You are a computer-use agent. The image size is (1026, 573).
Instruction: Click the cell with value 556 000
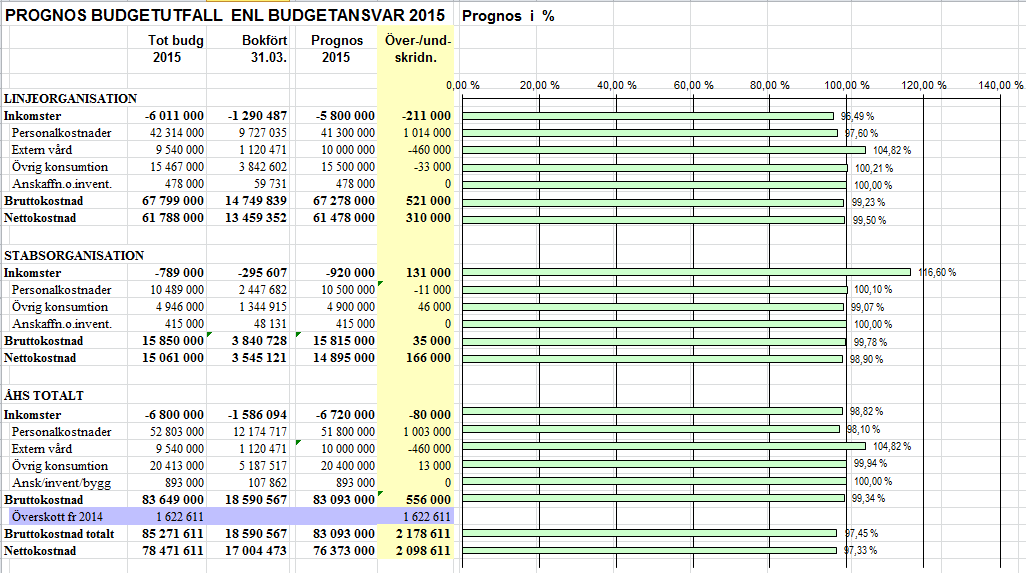click(x=428, y=500)
